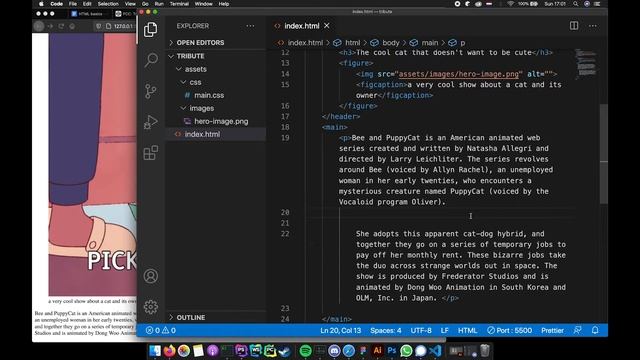The height and width of the screenshot is (360, 640).
Task: Open Steam from the dock
Action: [x=284, y=351]
